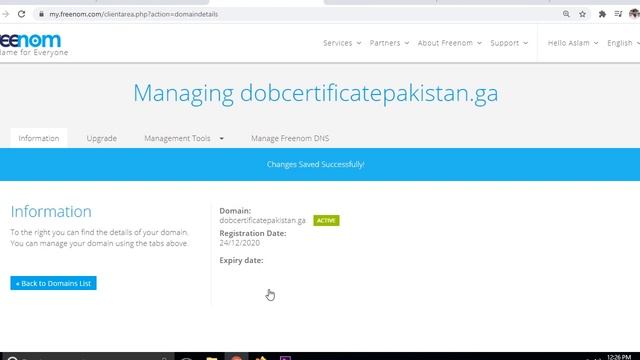
Task: Click the Windows search icon in taskbar
Action: point(13,358)
